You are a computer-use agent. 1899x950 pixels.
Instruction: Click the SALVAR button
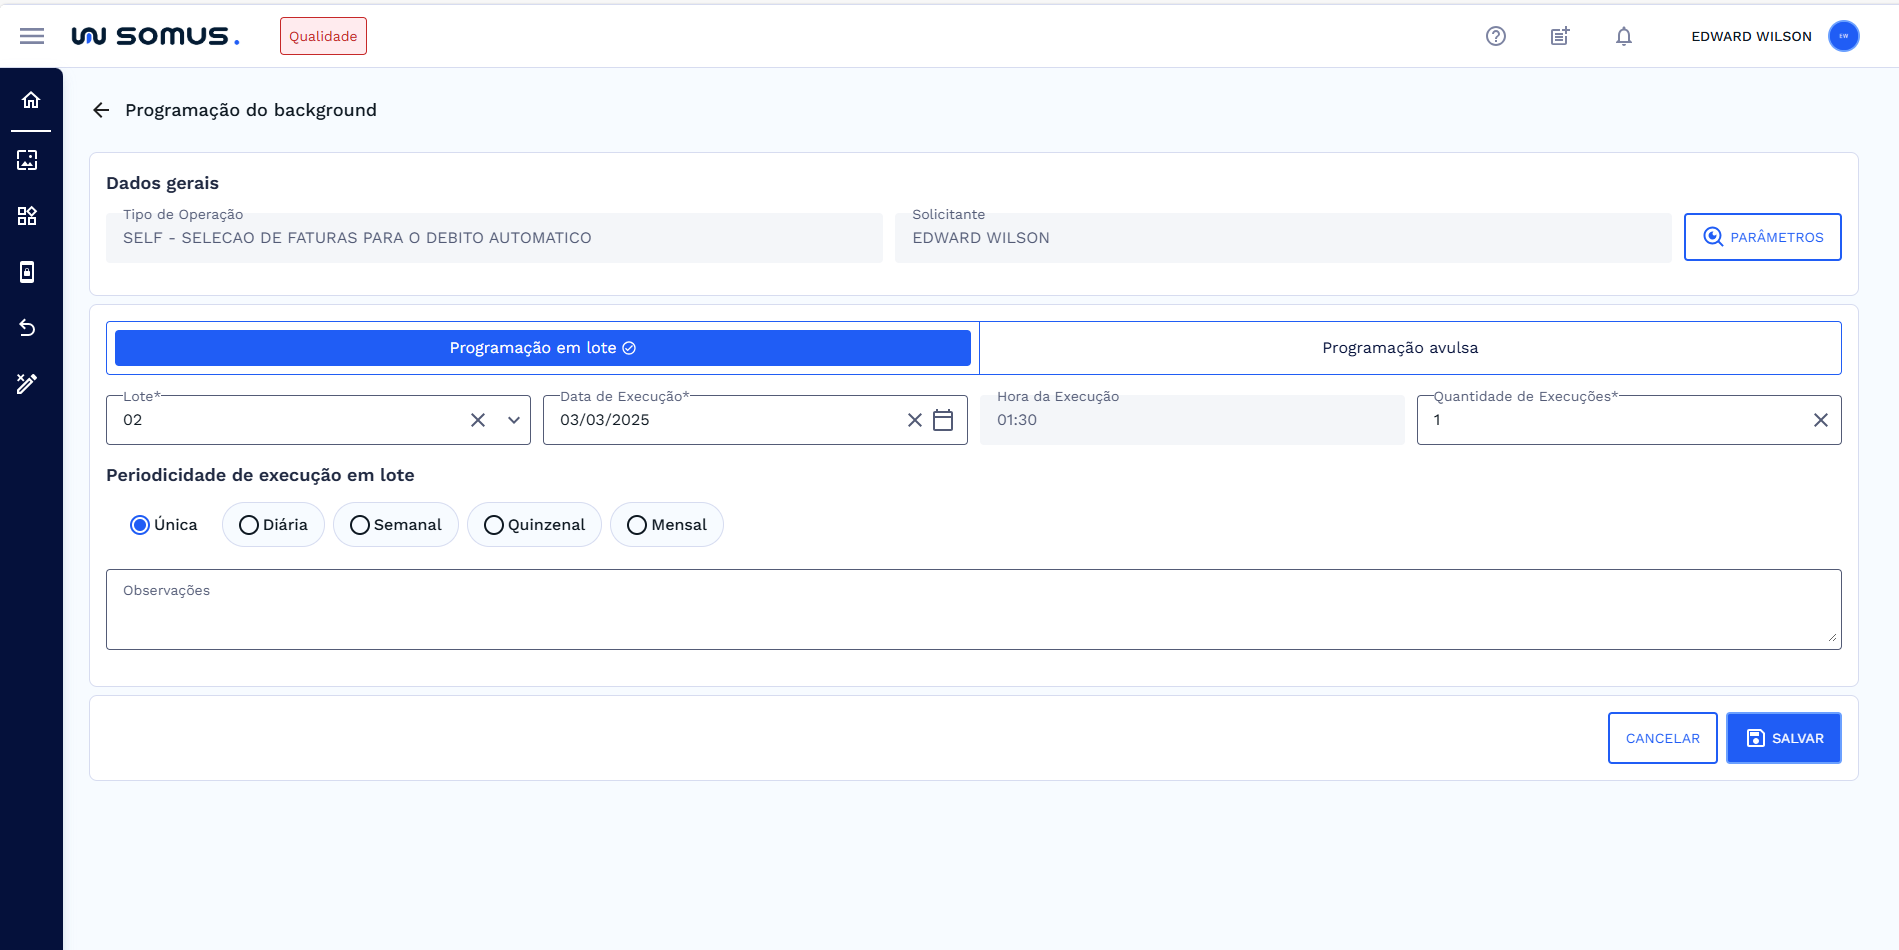(x=1783, y=738)
